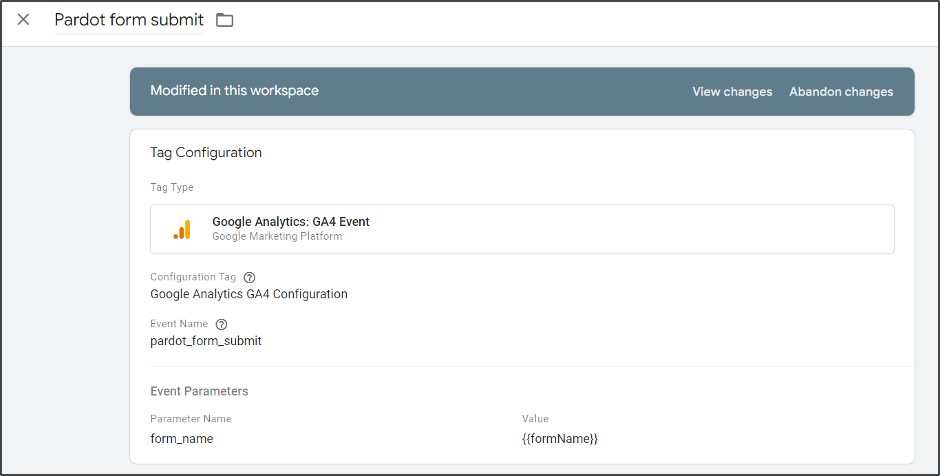Open the Google Analytics: GA4 Event tag type

(522, 229)
